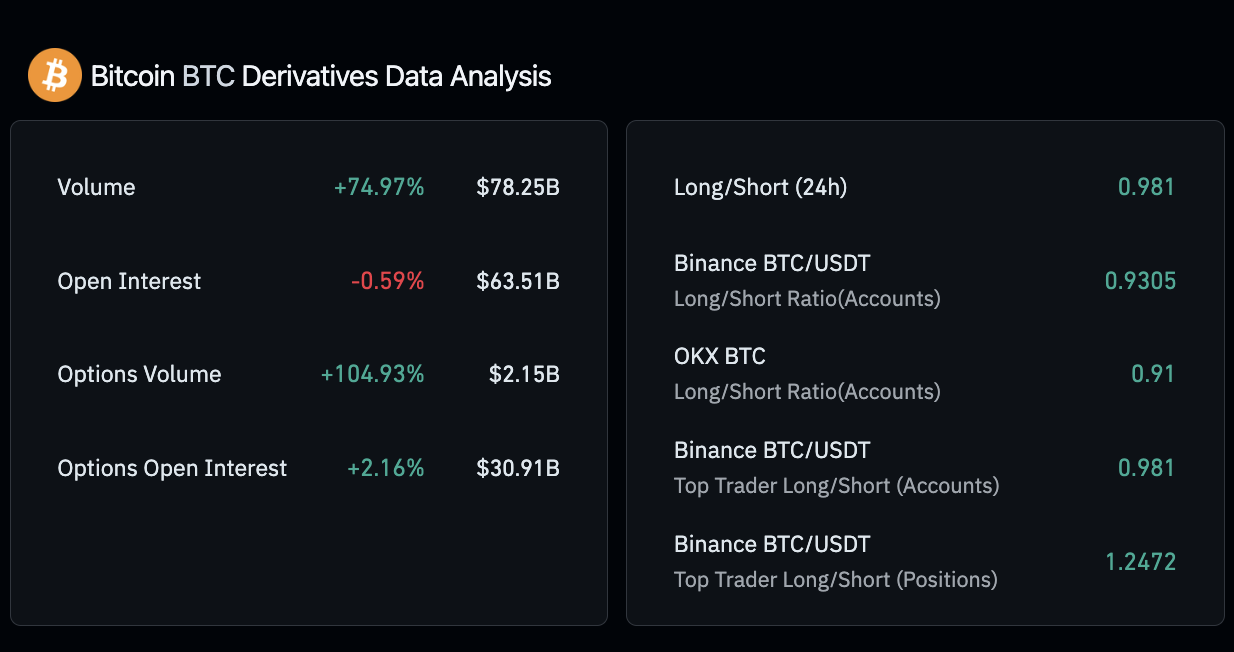The width and height of the screenshot is (1234, 652).
Task: Click the $30.91B options open interest amount
Action: click(x=517, y=468)
